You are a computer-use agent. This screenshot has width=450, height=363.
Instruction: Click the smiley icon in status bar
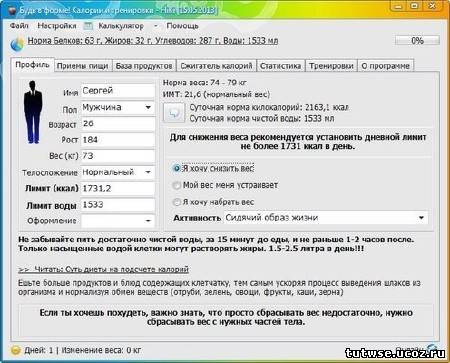[16, 350]
